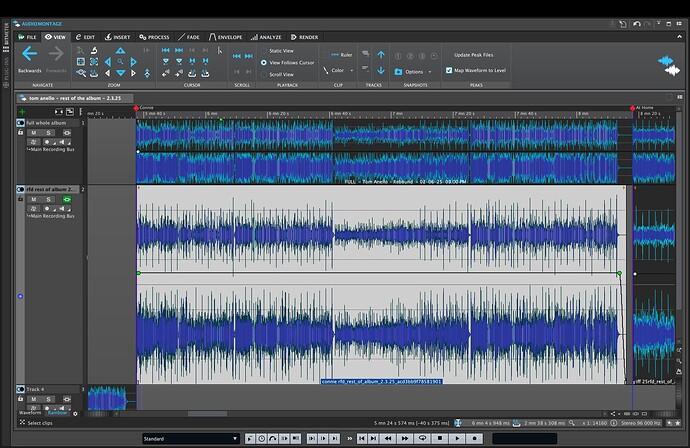Click scroll-to-start icon in Scroll group
690x448 pixels.
point(237,56)
